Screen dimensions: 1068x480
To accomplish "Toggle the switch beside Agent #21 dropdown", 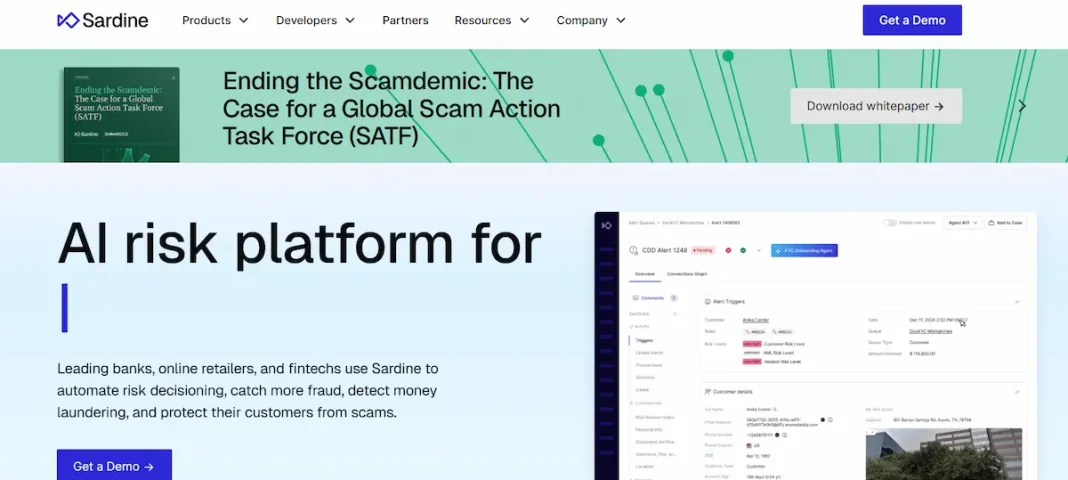I will click(x=890, y=223).
